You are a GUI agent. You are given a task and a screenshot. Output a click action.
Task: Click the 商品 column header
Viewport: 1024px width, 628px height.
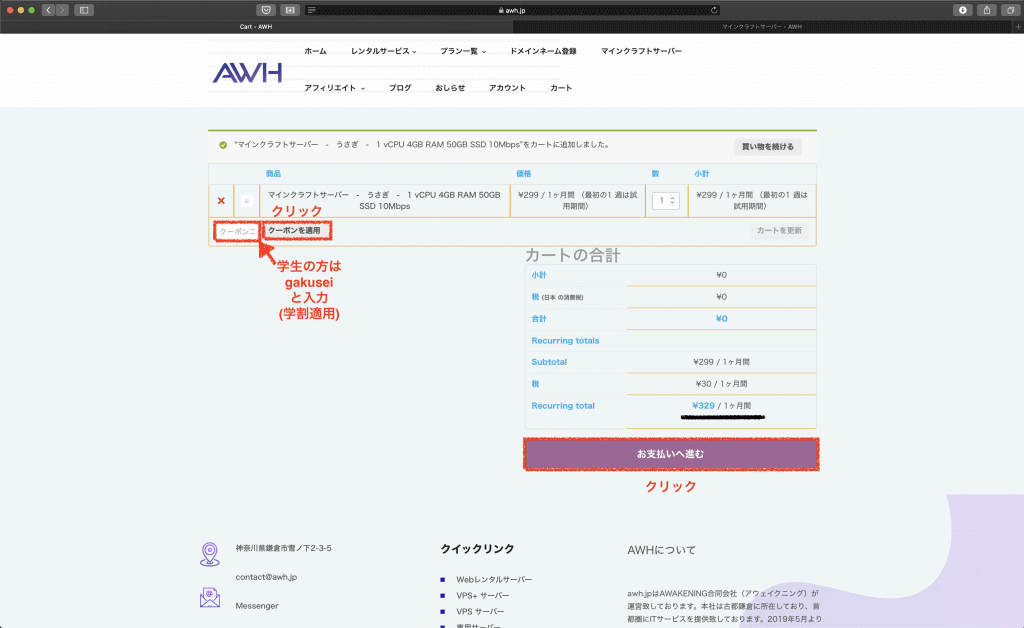click(x=273, y=174)
